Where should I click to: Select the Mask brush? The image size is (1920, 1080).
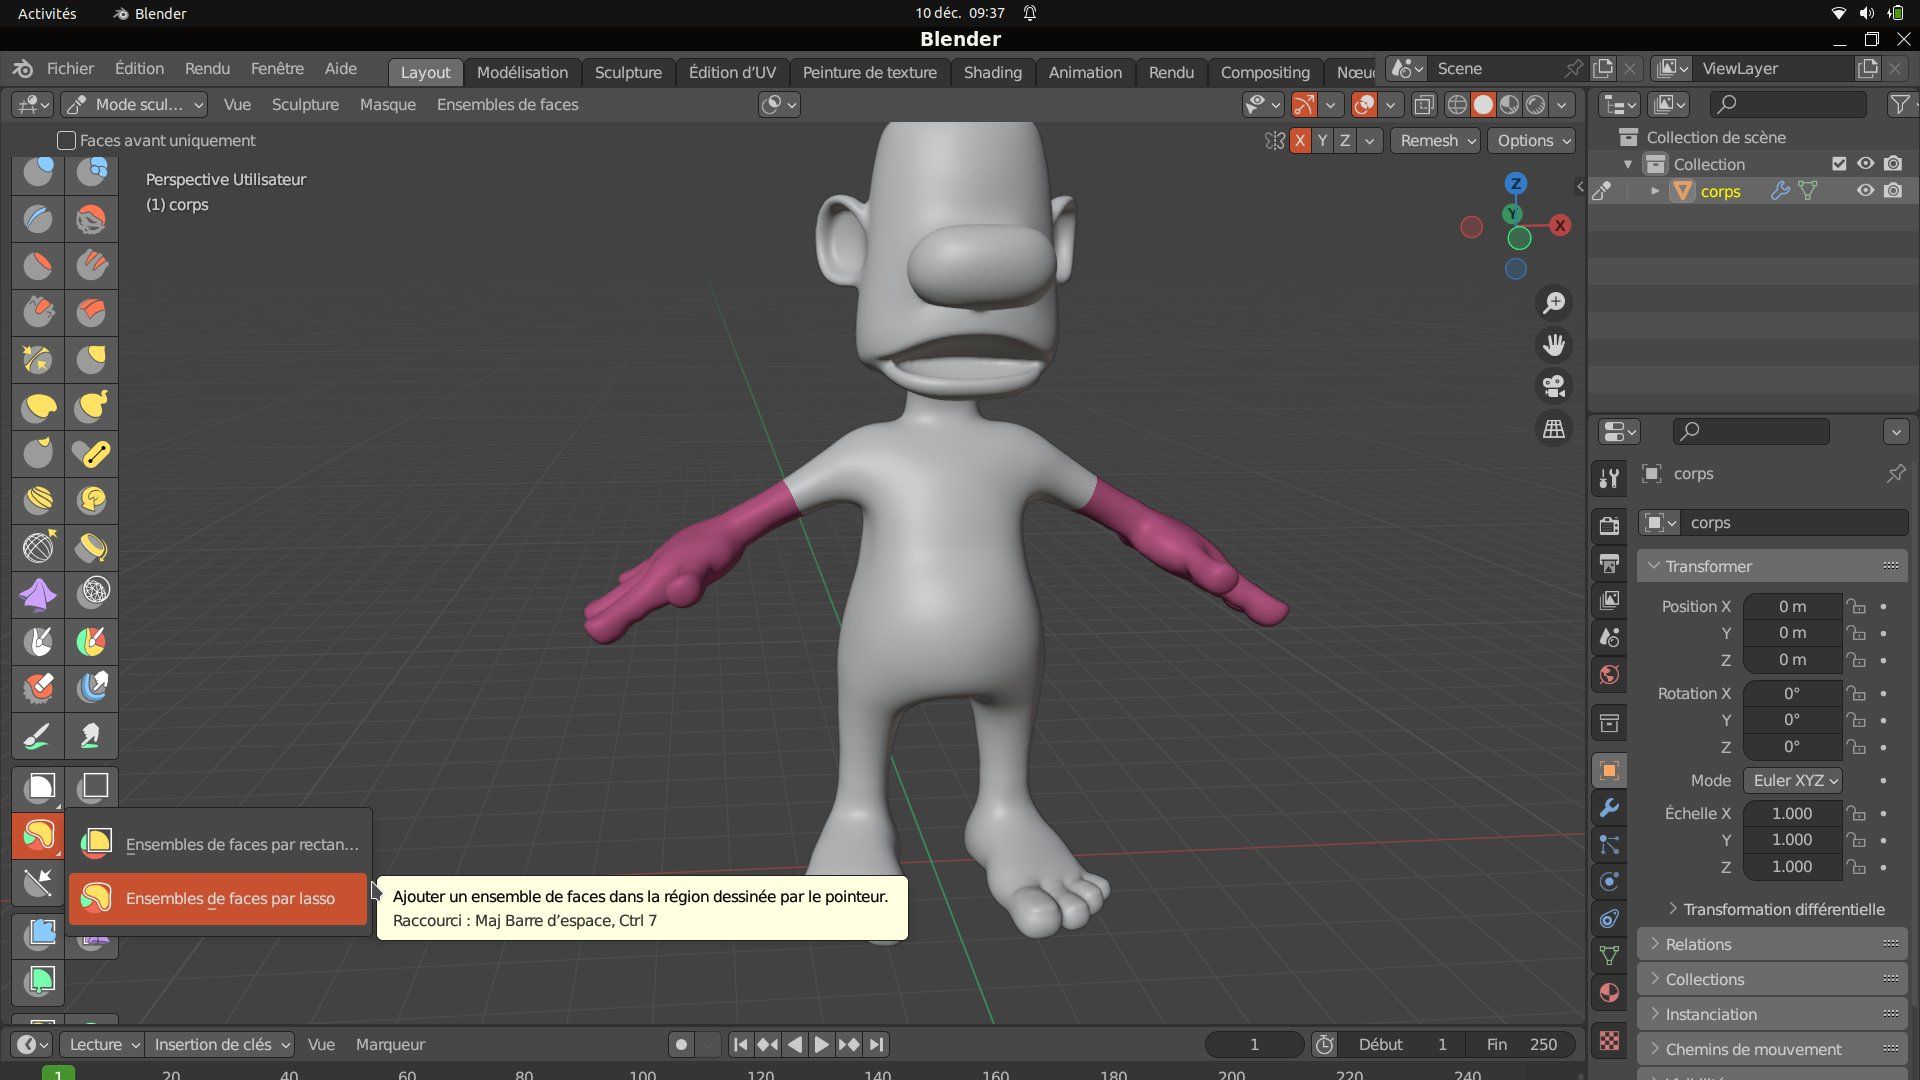38,642
